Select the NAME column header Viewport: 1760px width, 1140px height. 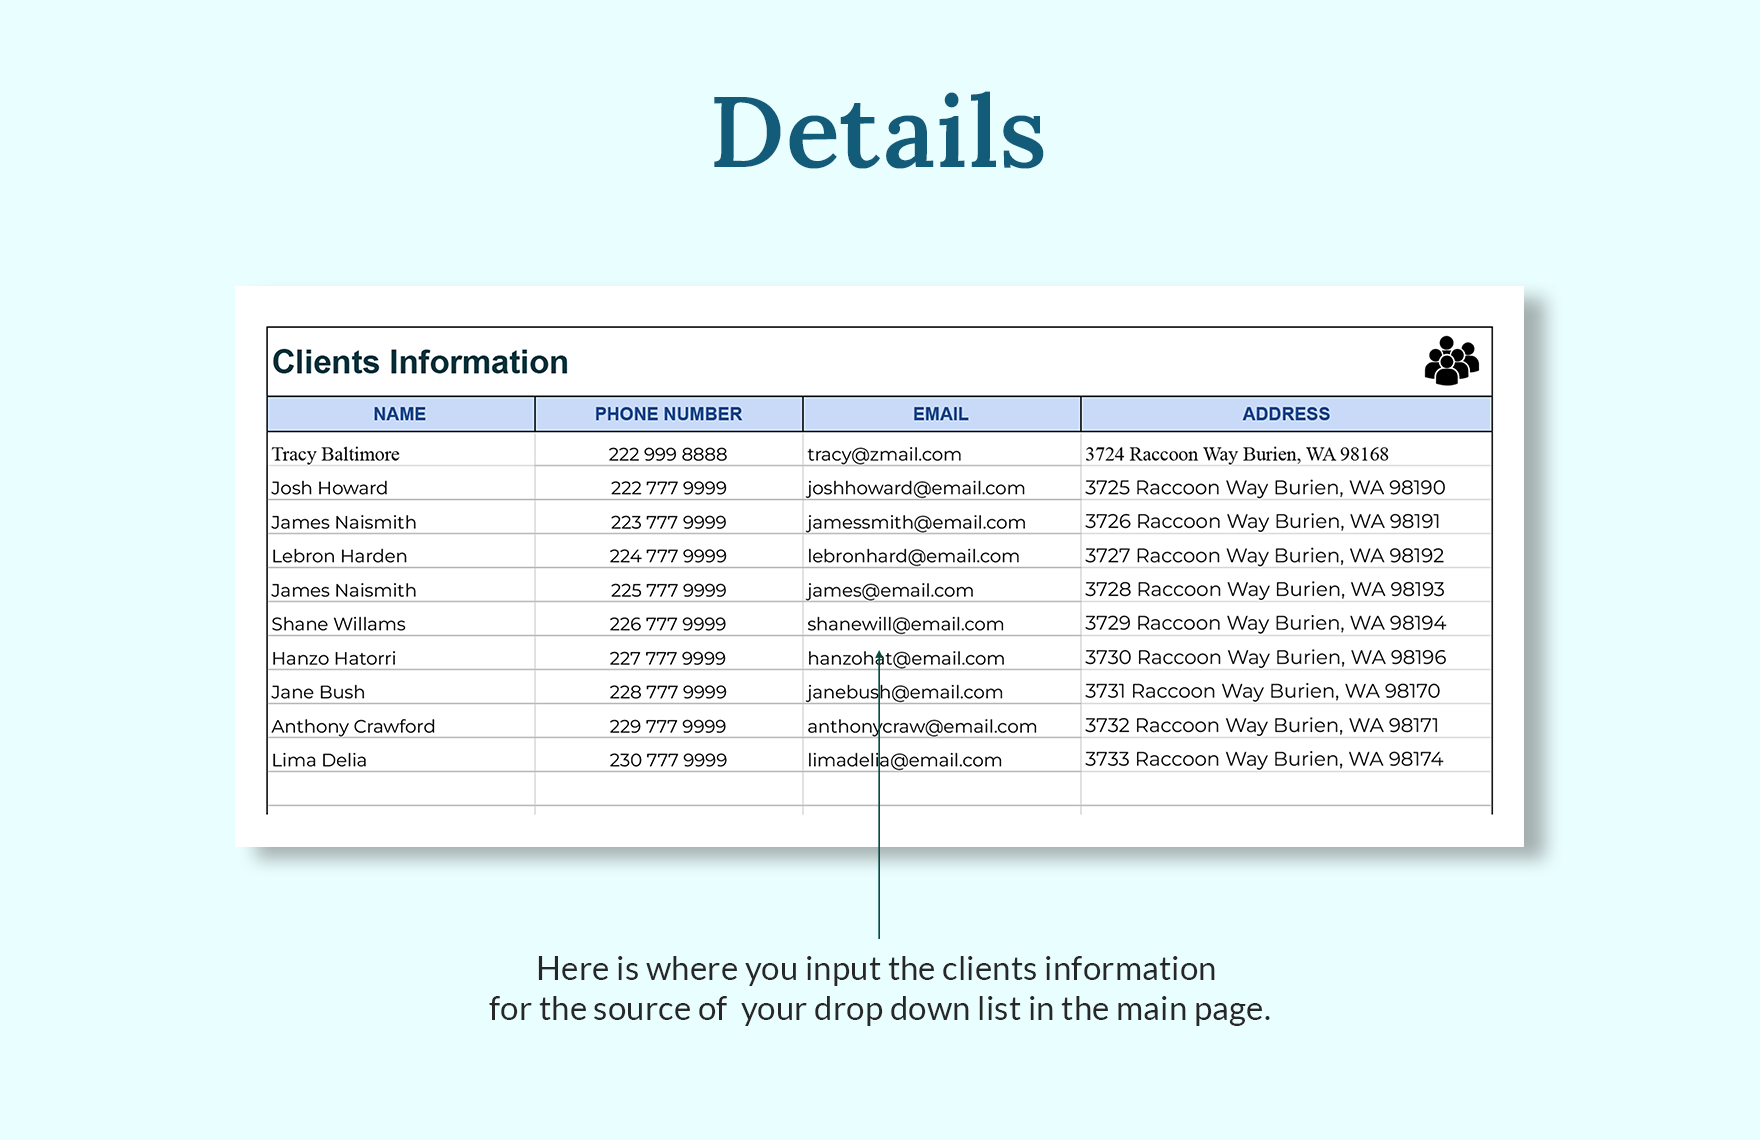pos(400,413)
